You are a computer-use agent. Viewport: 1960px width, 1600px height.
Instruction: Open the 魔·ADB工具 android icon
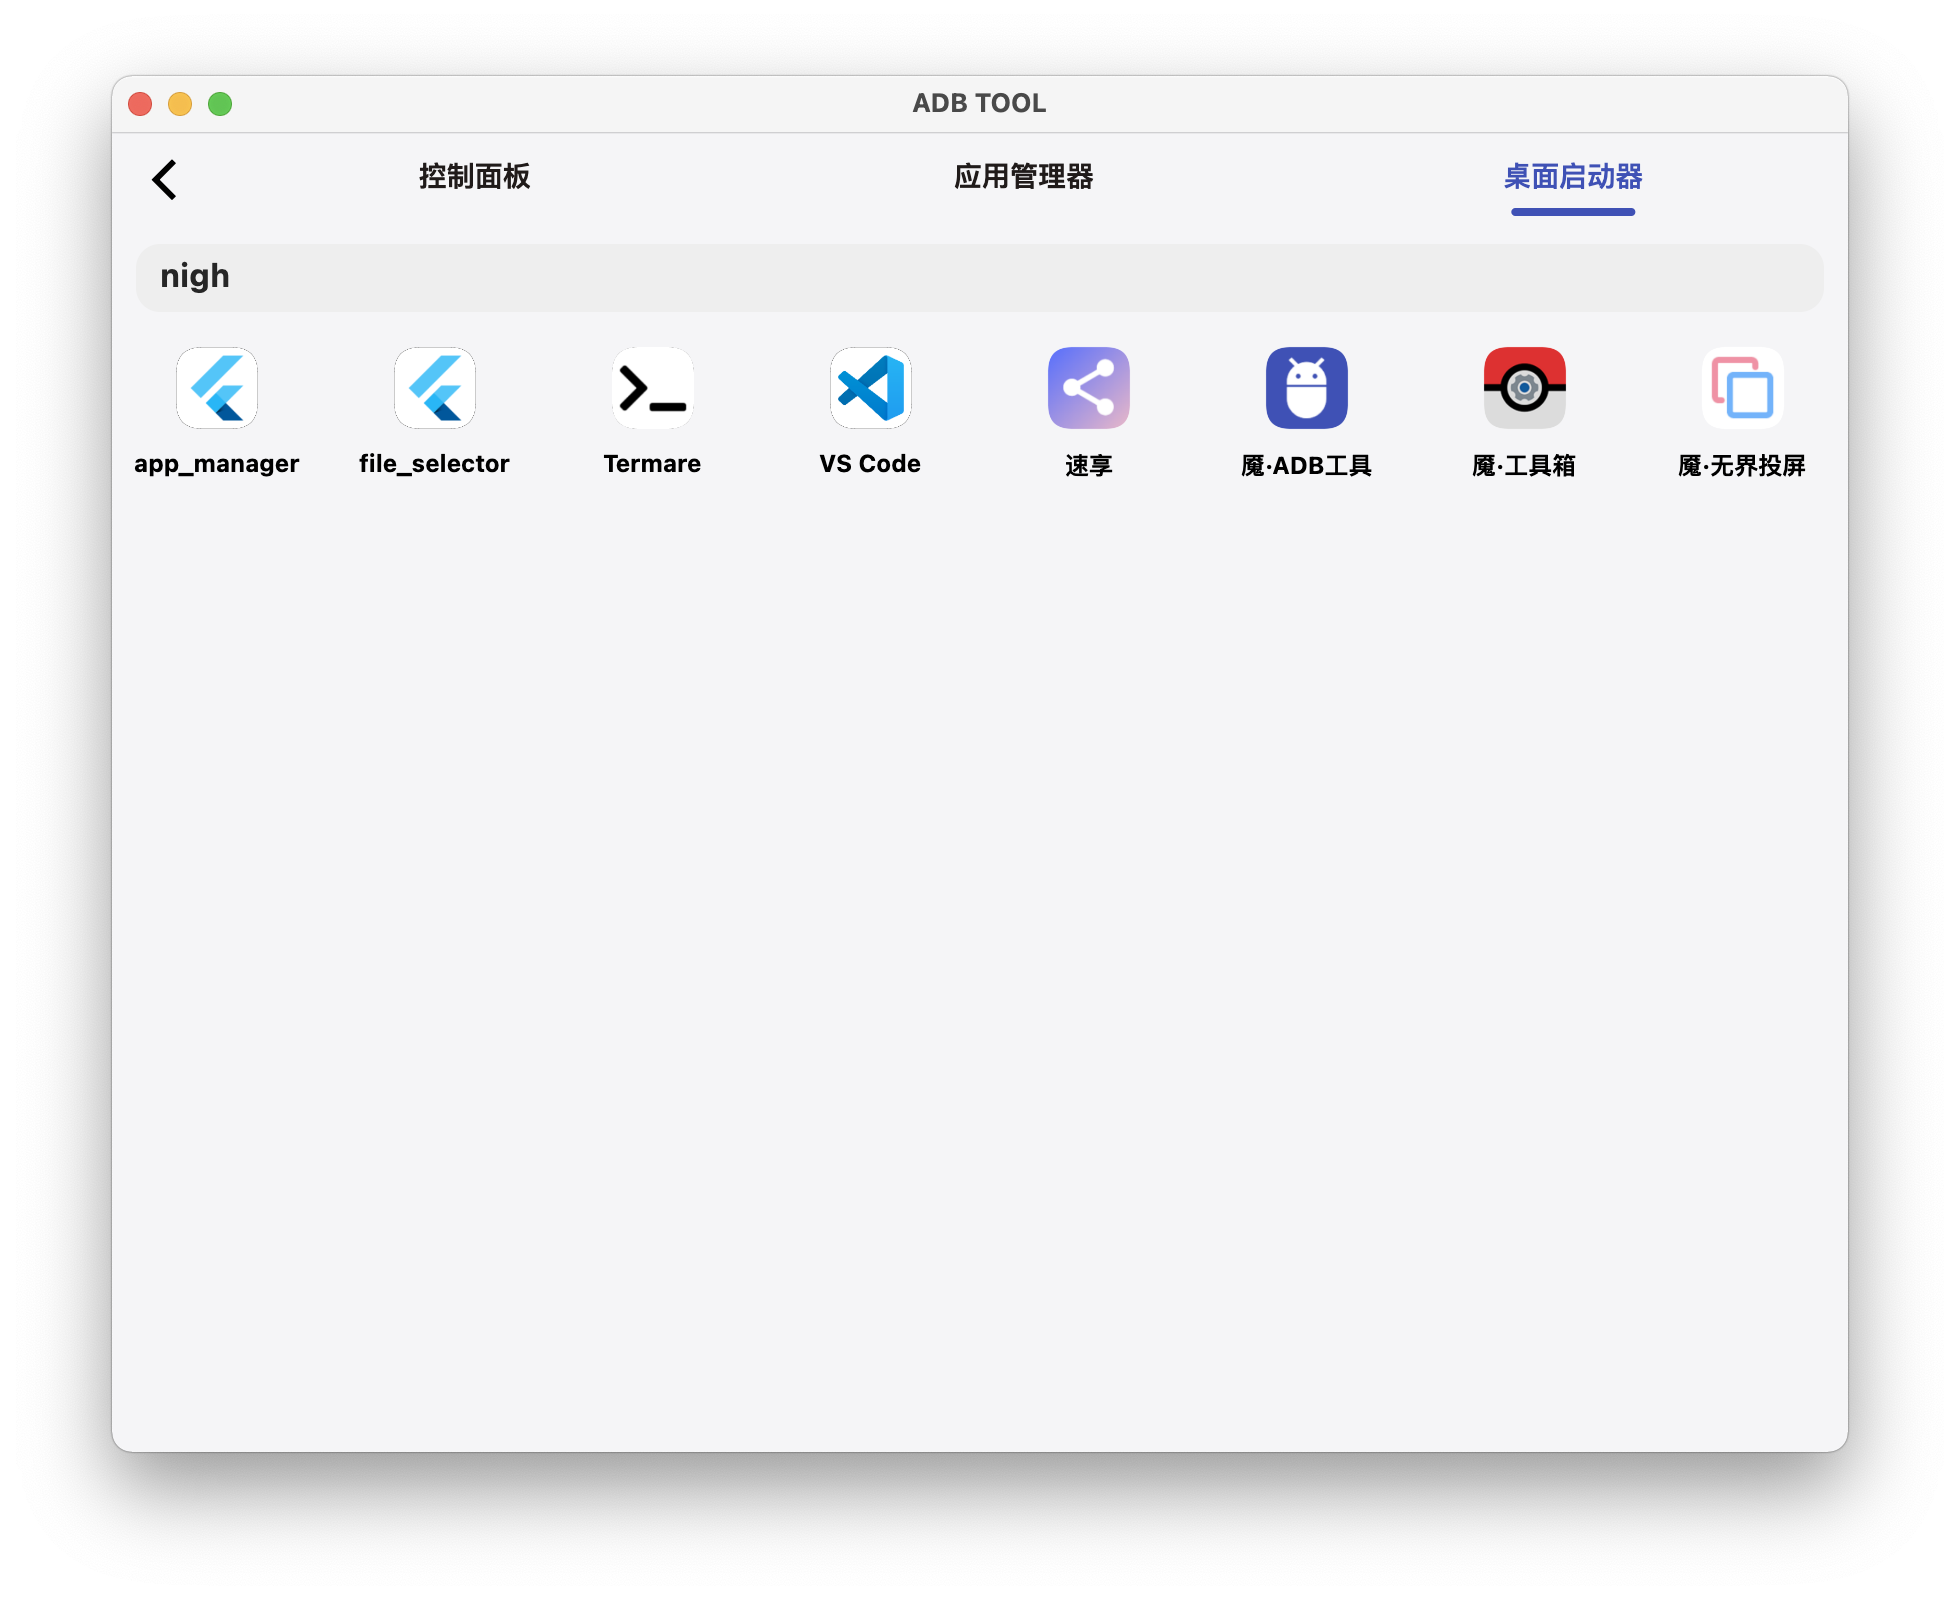tap(1306, 388)
